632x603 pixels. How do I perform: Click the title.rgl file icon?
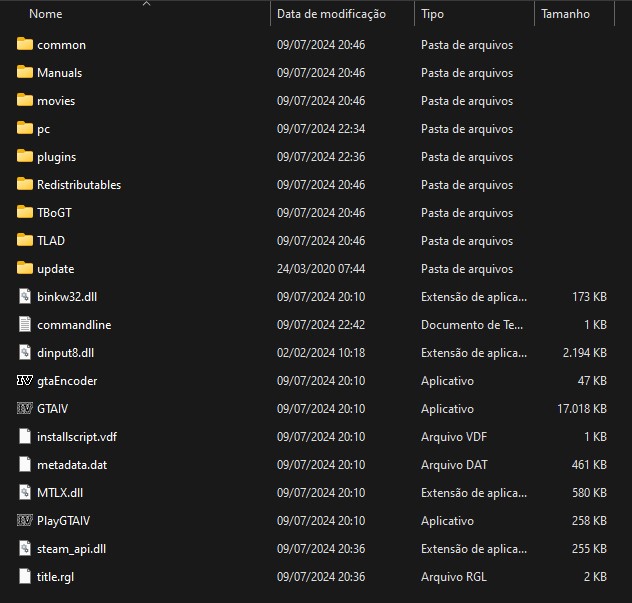click(x=25, y=576)
